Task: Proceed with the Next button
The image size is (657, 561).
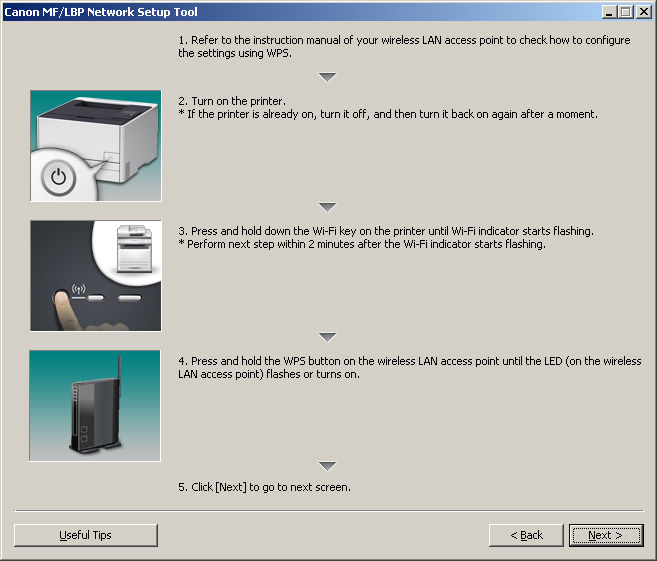Action: click(605, 535)
